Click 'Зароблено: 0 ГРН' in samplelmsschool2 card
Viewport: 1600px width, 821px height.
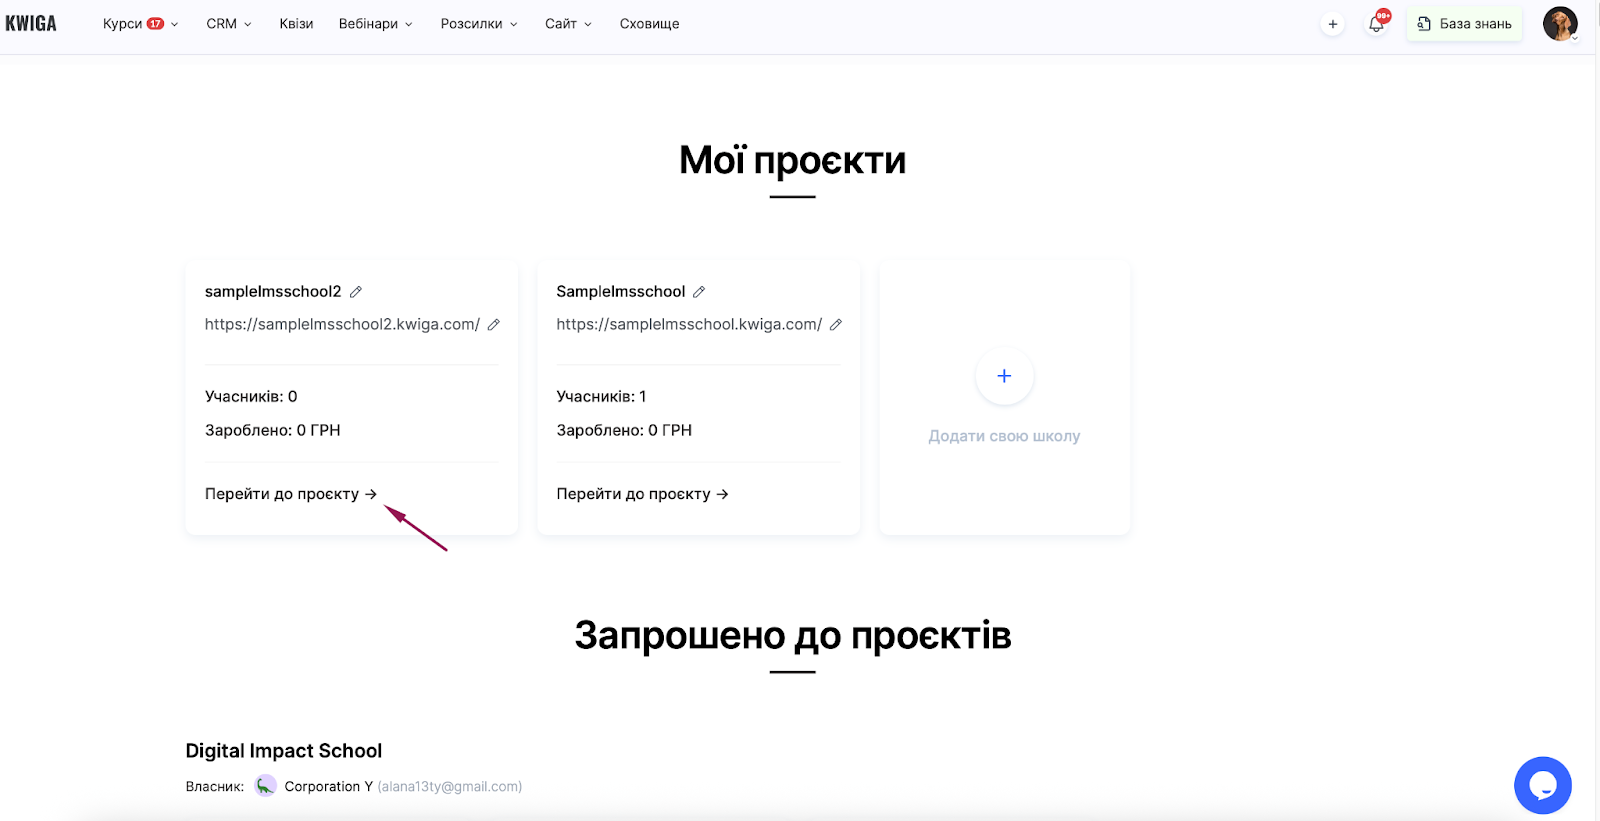273,431
